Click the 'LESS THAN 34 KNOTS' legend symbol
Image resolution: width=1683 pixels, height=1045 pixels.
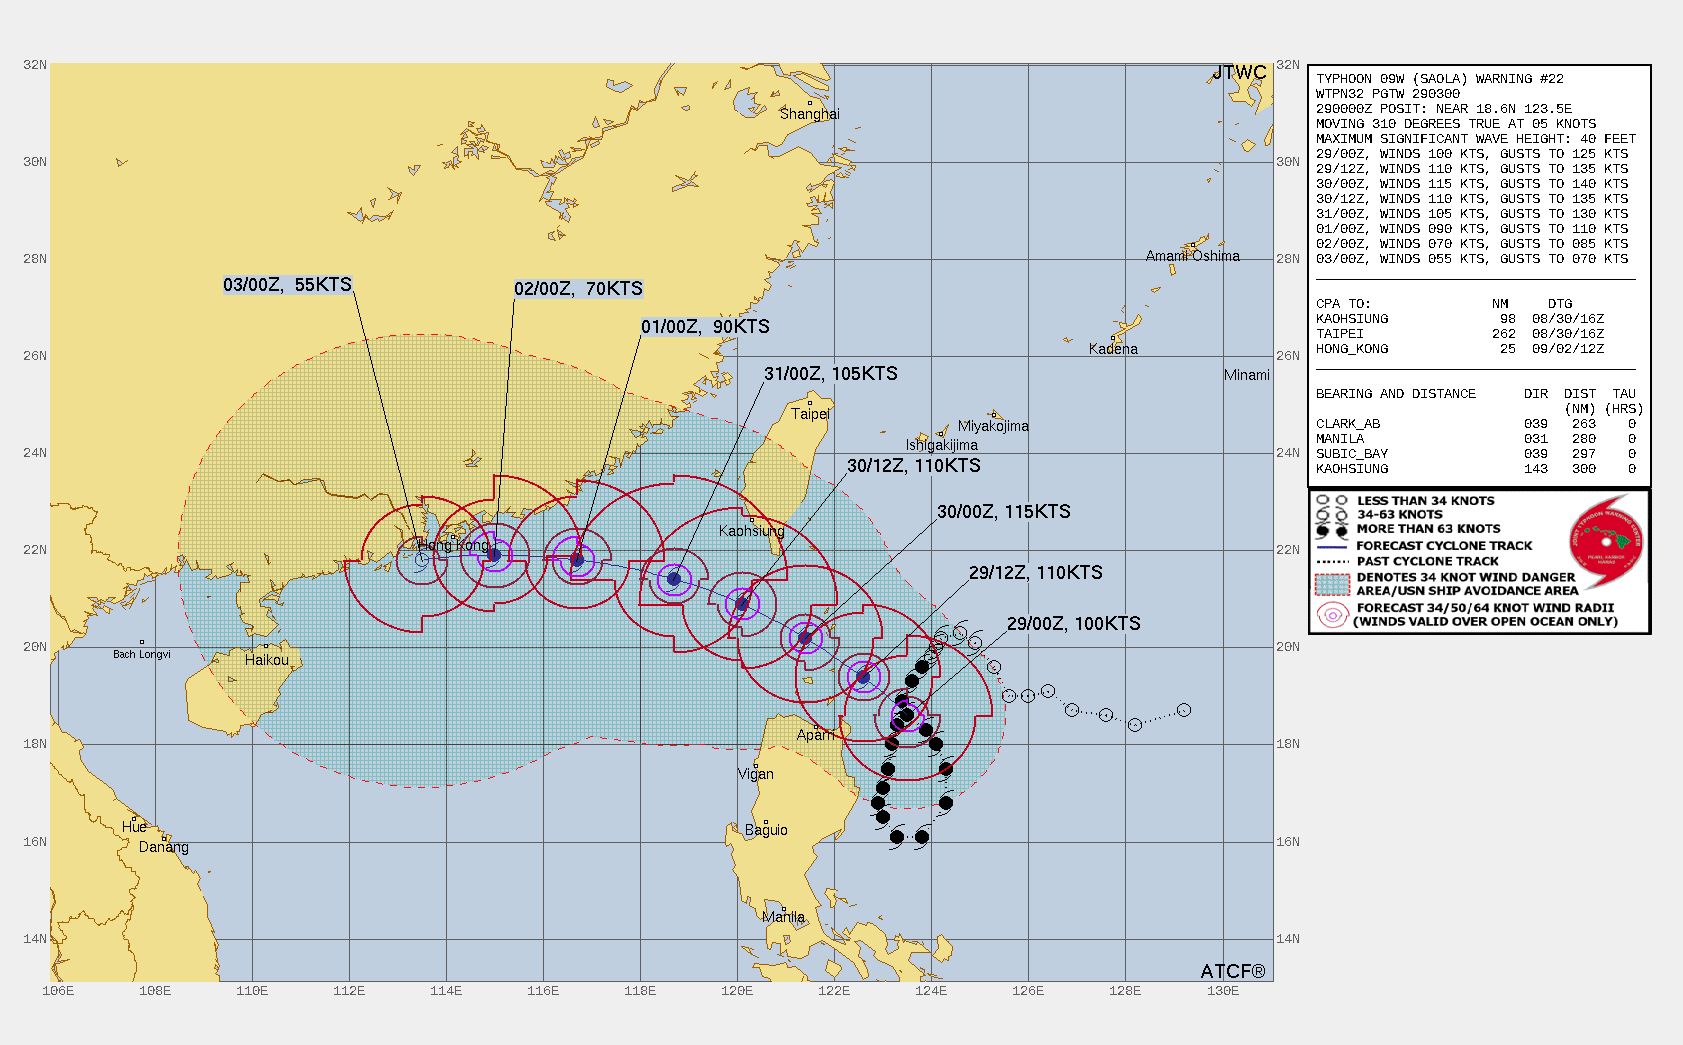[1332, 500]
